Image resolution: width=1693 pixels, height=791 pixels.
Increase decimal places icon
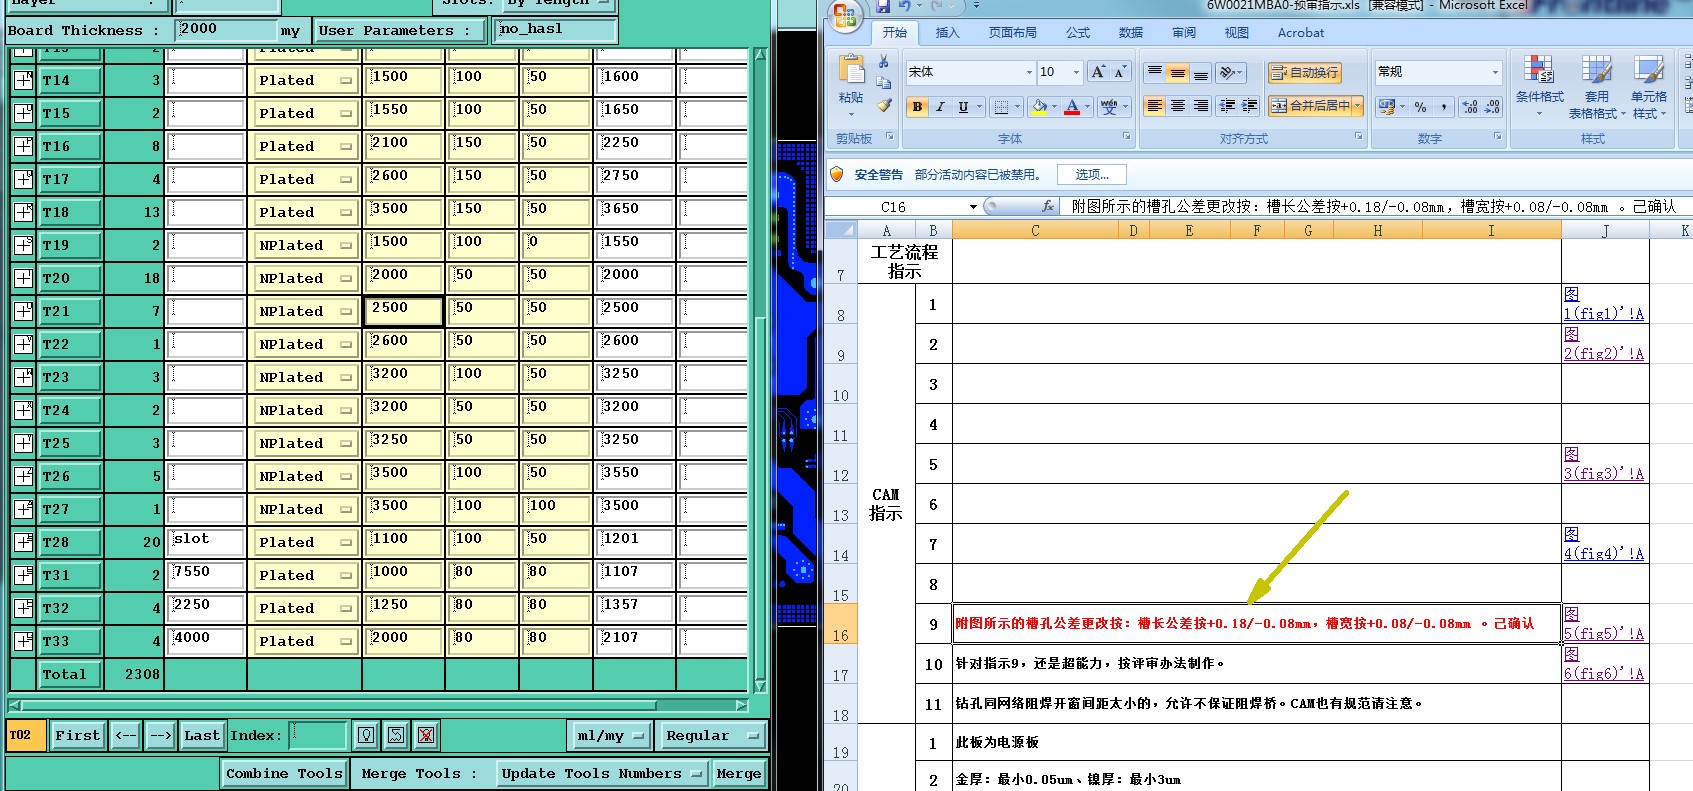point(1469,106)
